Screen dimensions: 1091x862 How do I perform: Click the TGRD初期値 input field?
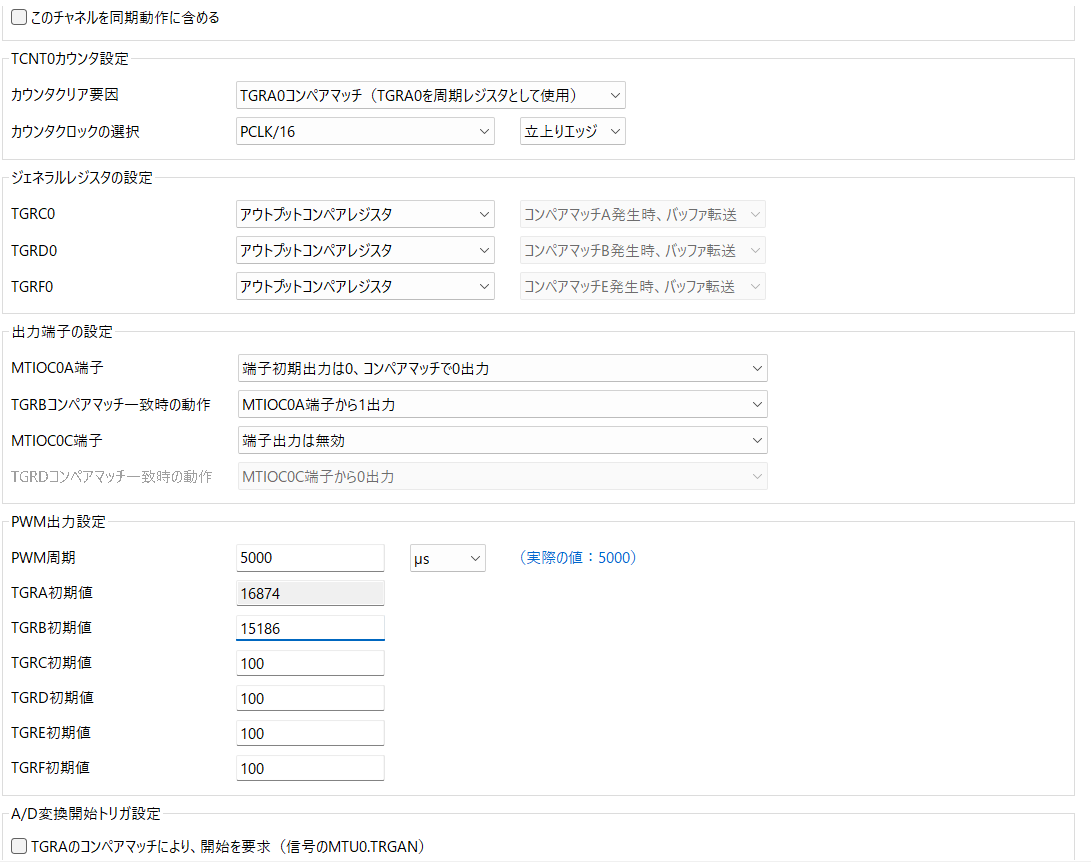click(310, 699)
